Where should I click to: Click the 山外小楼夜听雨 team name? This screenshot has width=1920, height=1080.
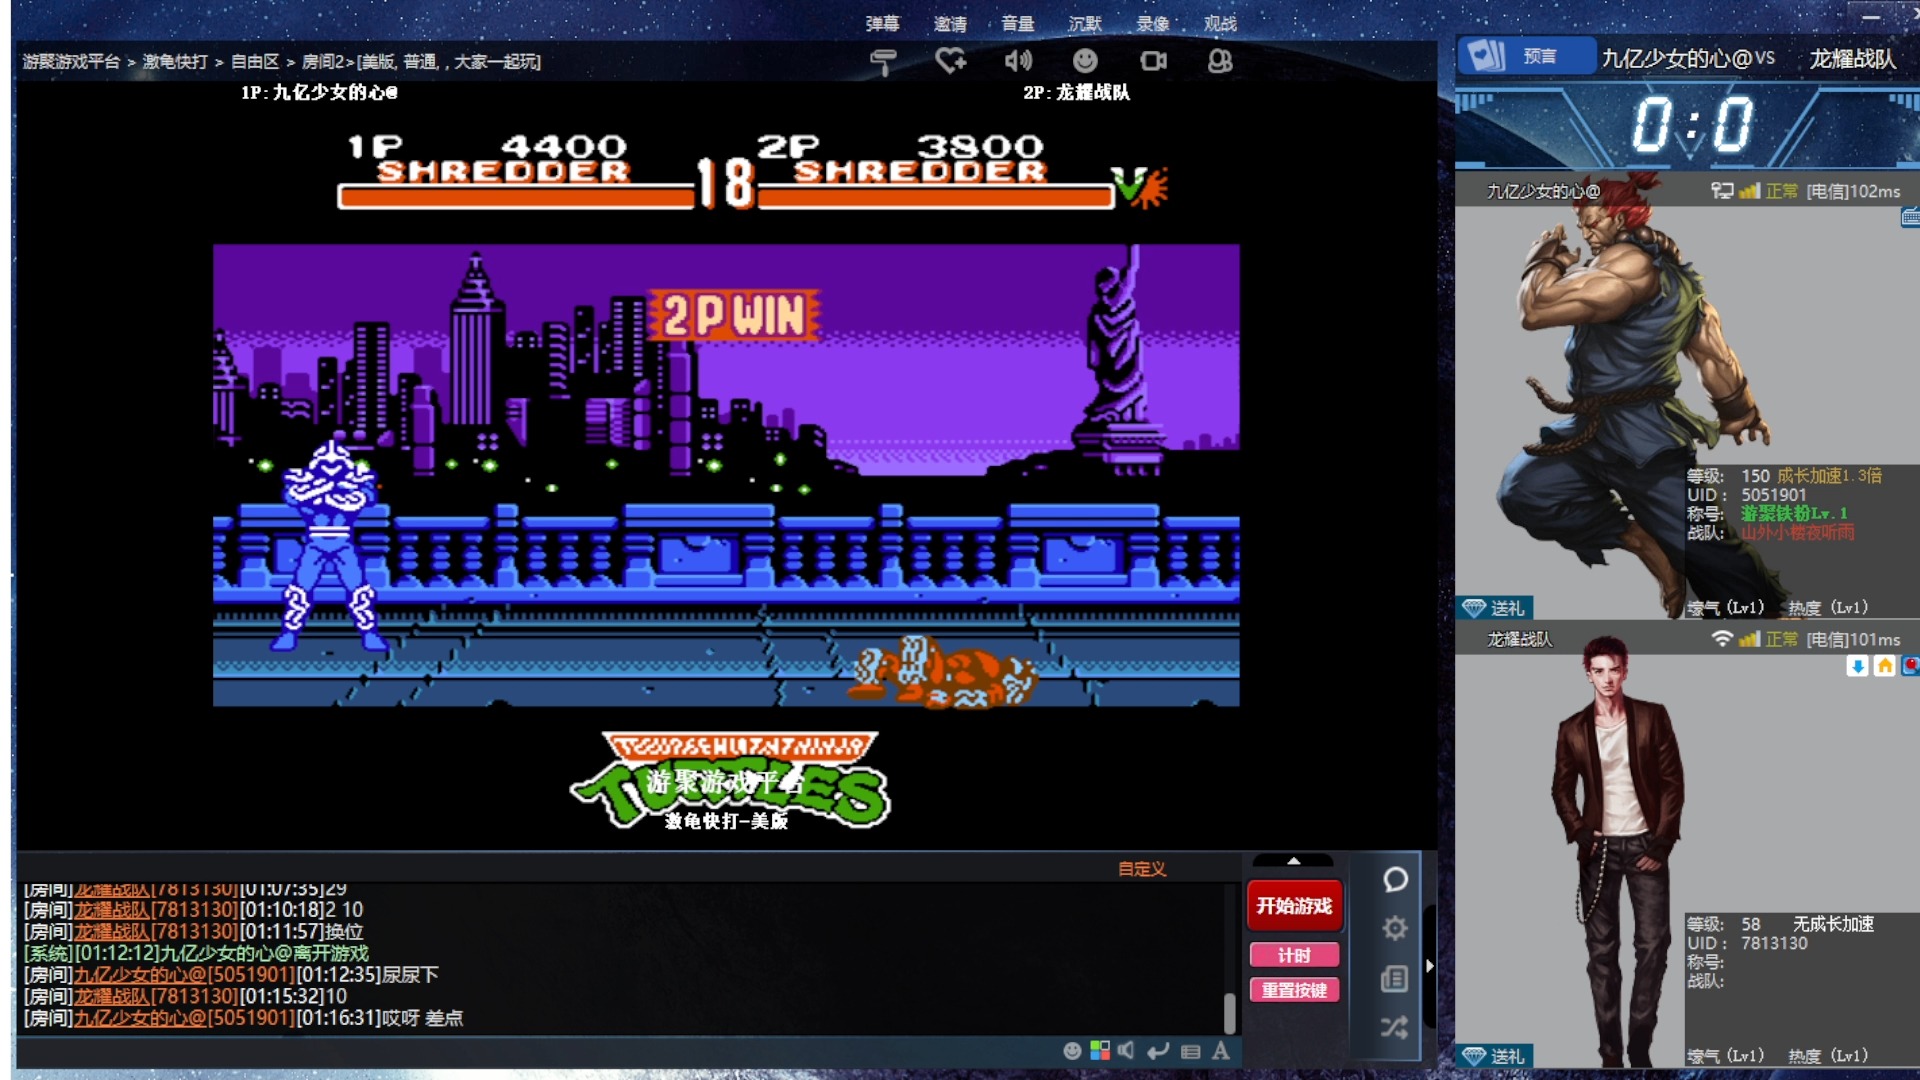pyautogui.click(x=1797, y=533)
